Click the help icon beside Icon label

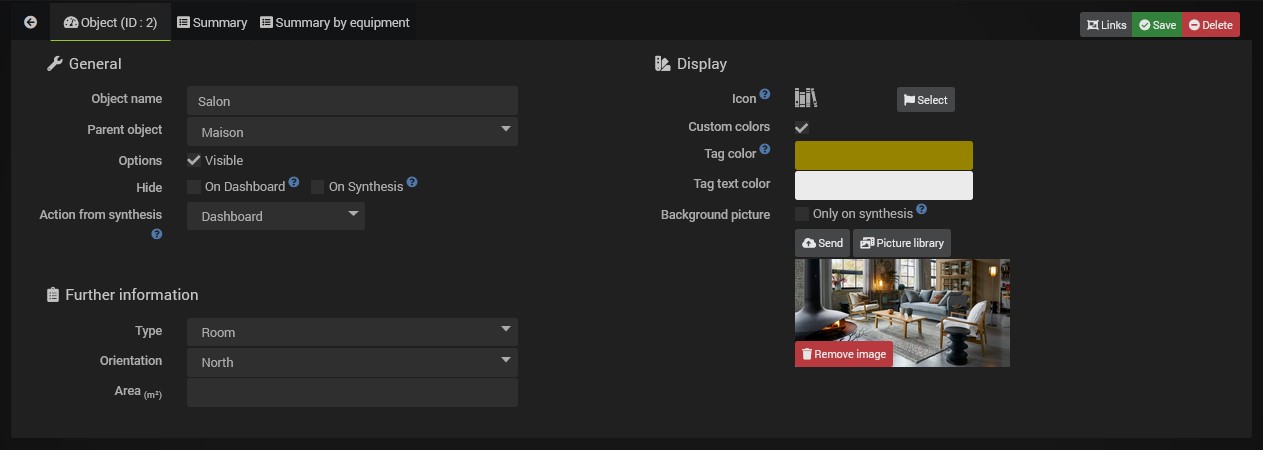(765, 94)
